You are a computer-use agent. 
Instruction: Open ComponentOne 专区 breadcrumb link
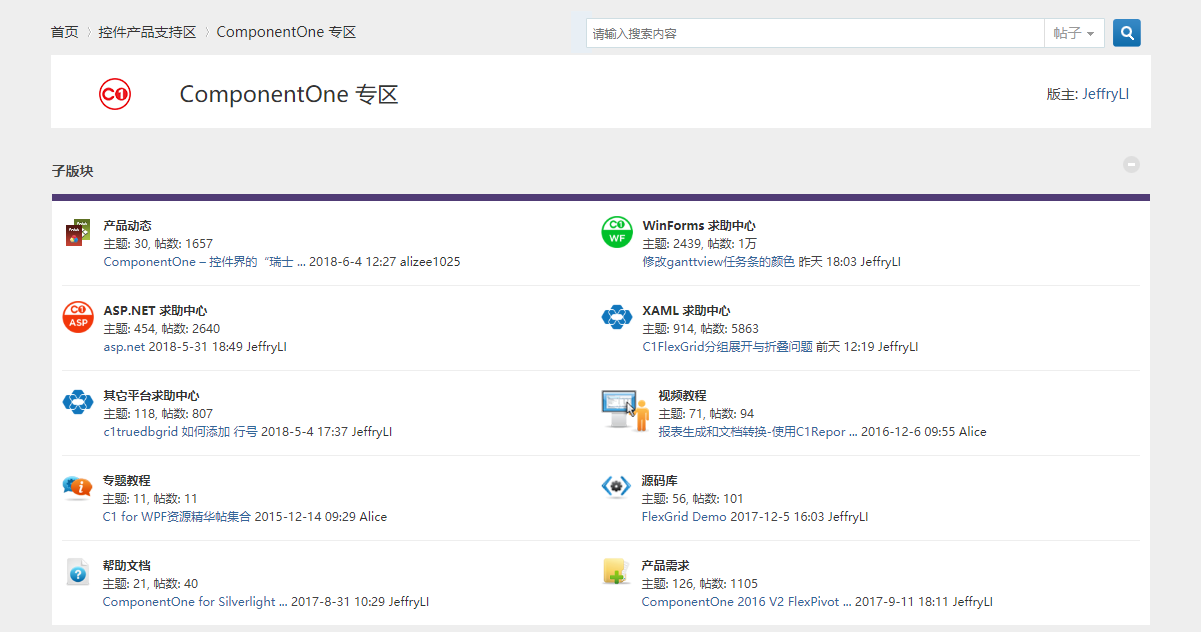286,32
